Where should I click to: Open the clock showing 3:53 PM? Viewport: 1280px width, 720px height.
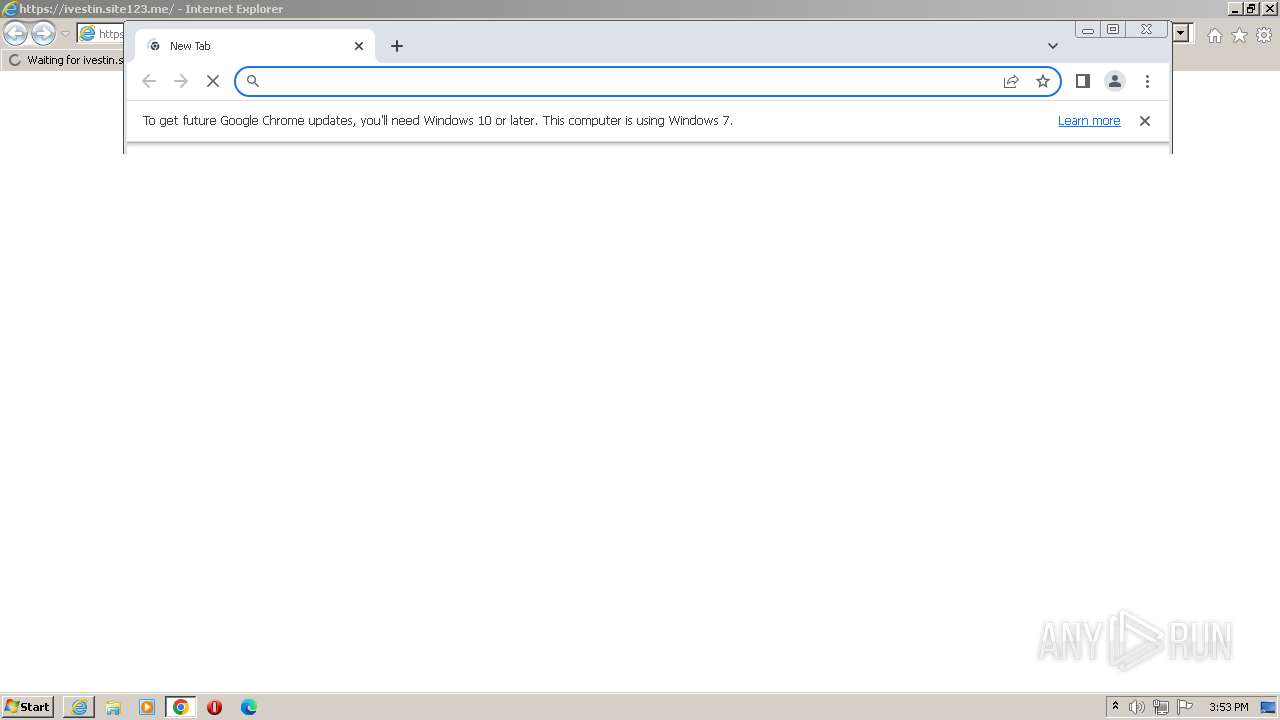point(1229,707)
